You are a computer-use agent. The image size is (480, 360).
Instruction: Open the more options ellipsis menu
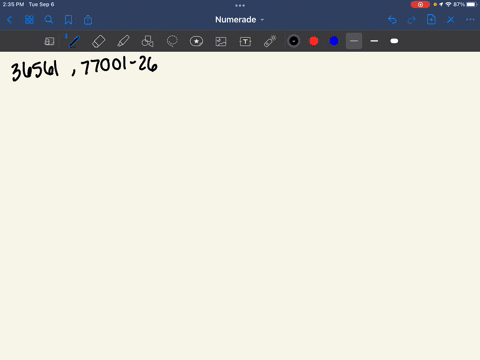click(470, 20)
